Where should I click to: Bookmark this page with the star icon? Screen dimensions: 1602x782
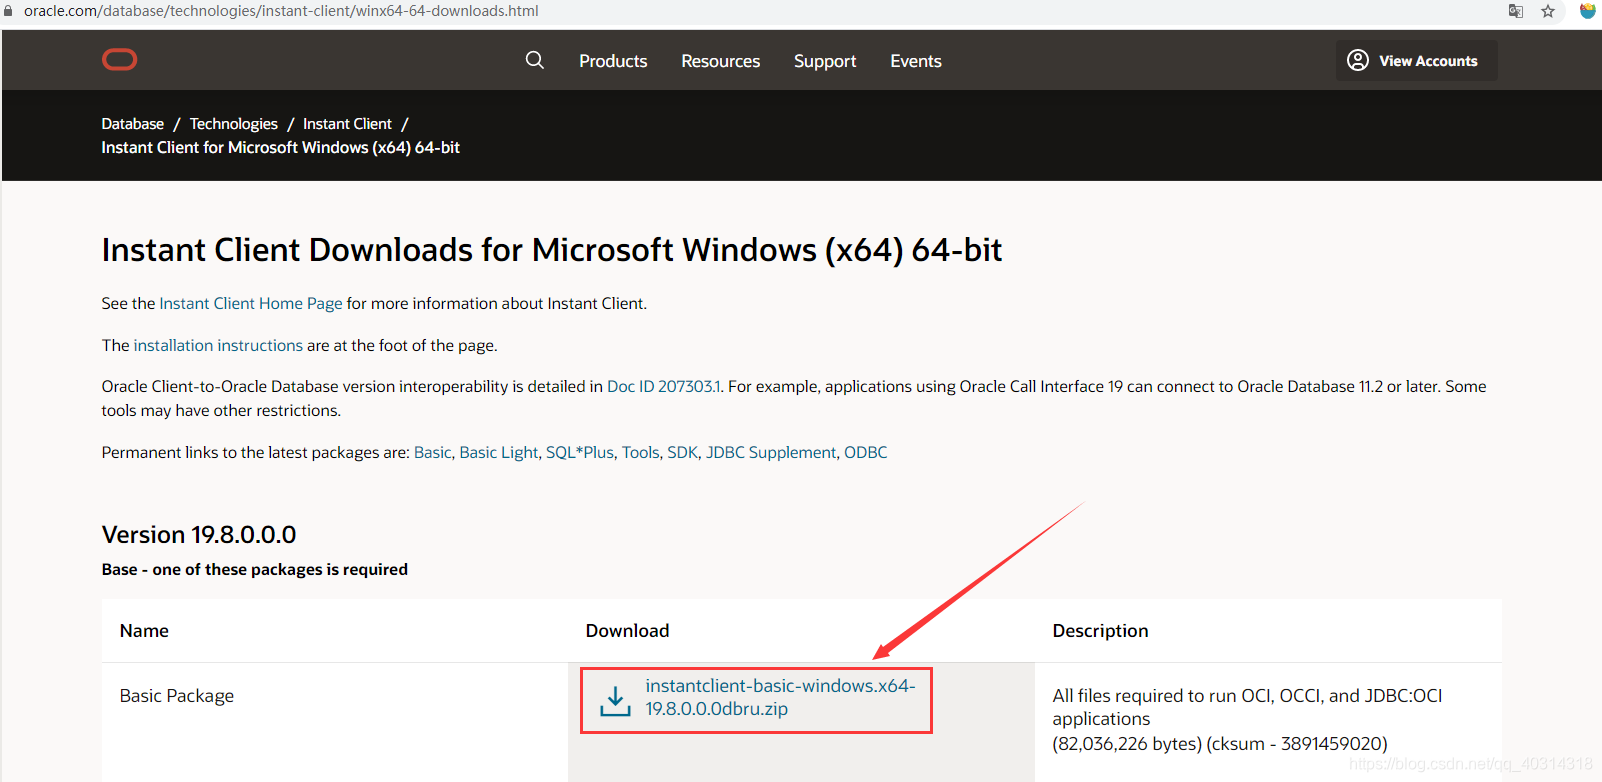click(x=1548, y=11)
